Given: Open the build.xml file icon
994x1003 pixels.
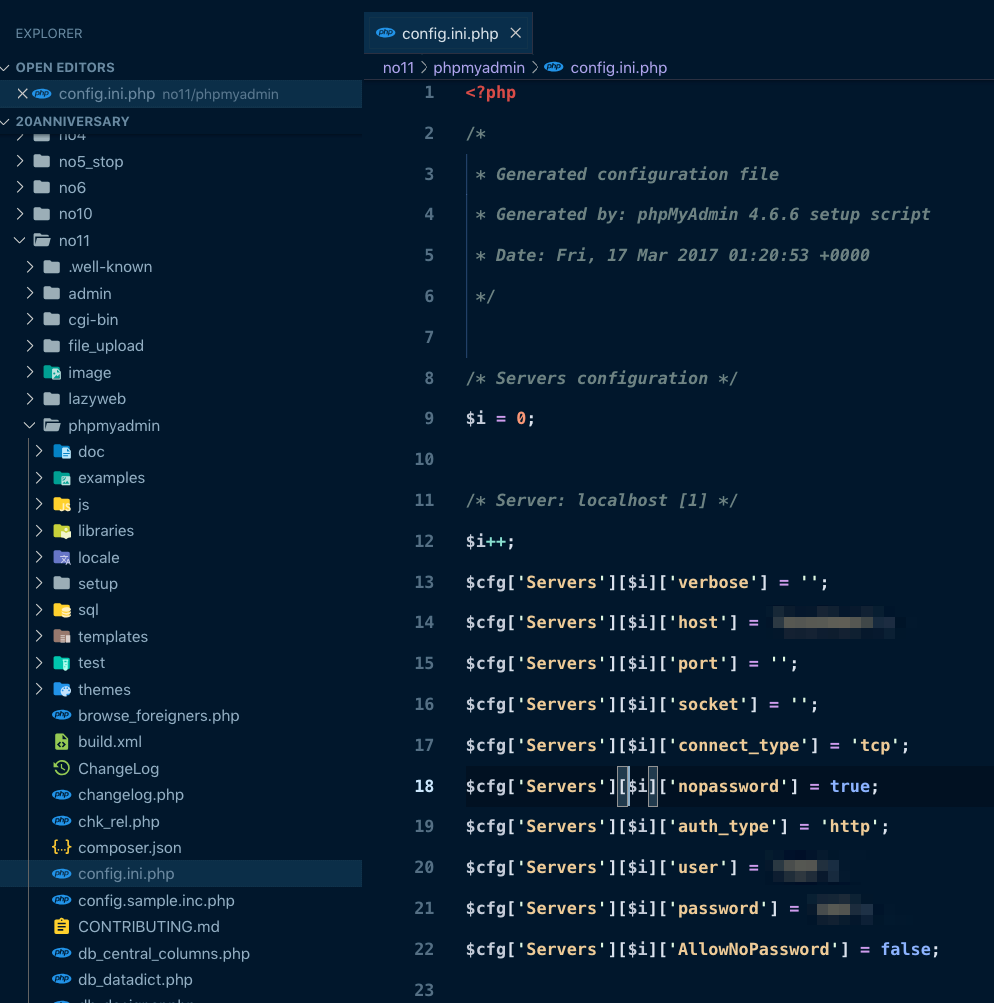Looking at the screenshot, I should (x=61, y=742).
